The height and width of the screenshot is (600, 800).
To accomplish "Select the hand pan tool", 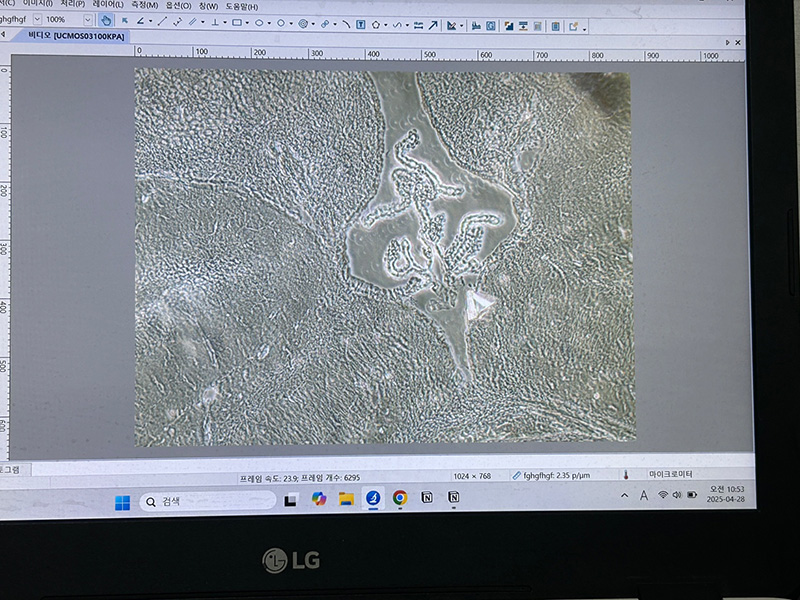I will click(x=106, y=20).
